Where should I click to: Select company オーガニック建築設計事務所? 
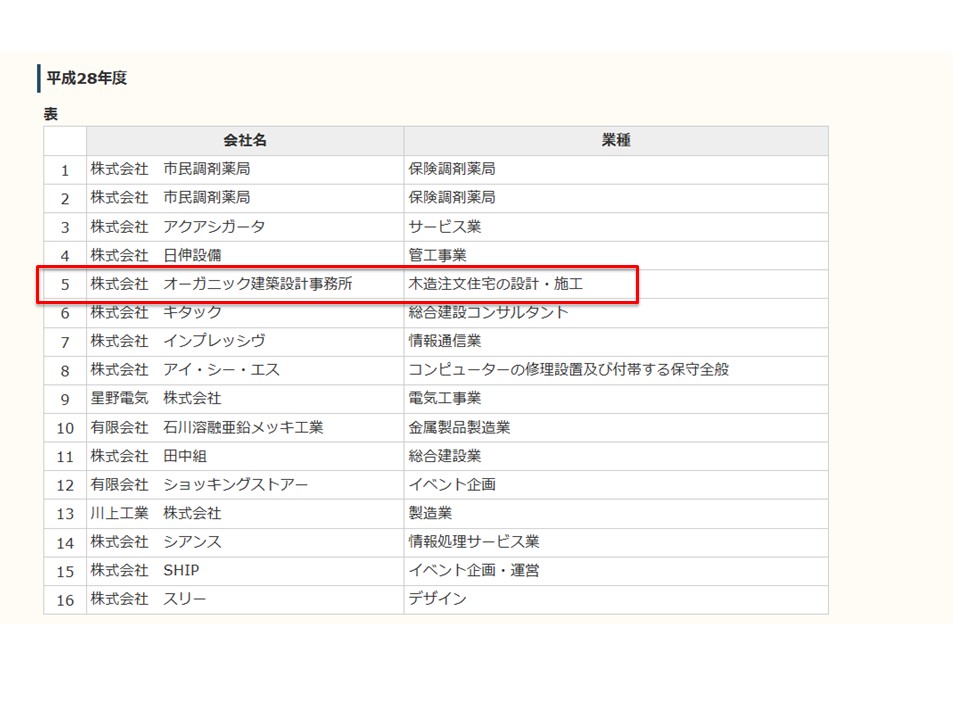tap(258, 284)
